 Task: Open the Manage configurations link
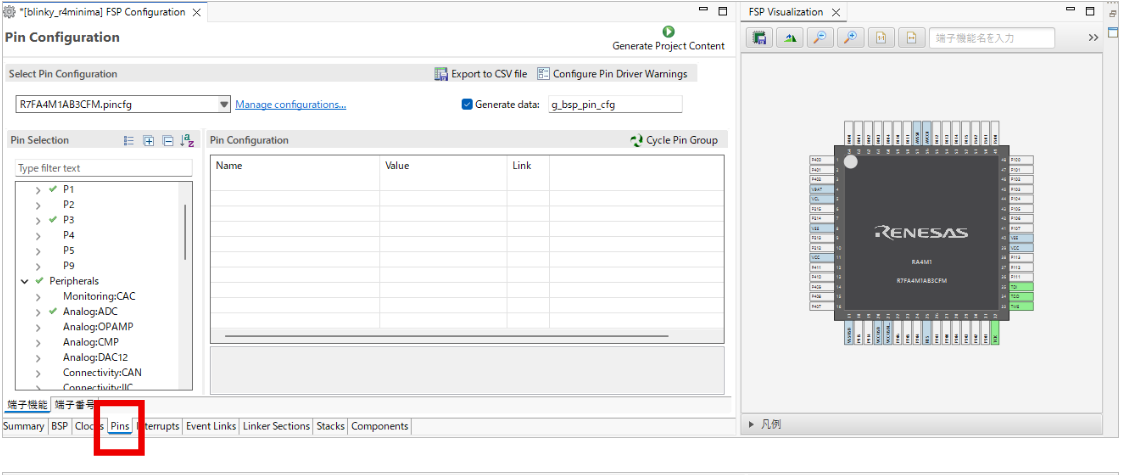tap(291, 105)
